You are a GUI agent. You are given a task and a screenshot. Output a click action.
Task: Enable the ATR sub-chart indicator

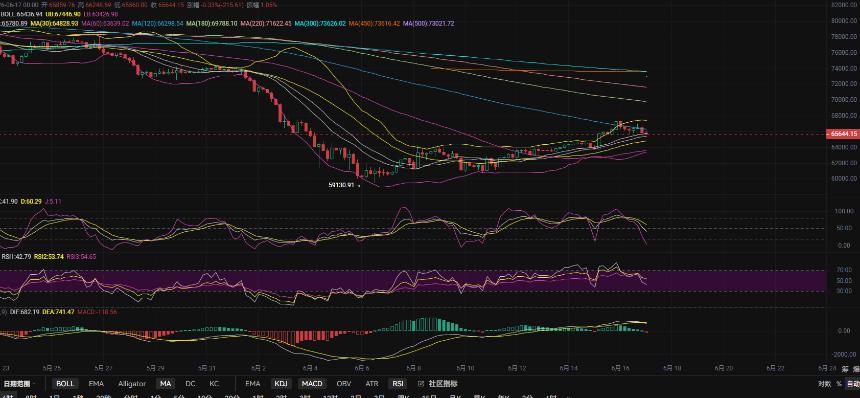coord(372,384)
